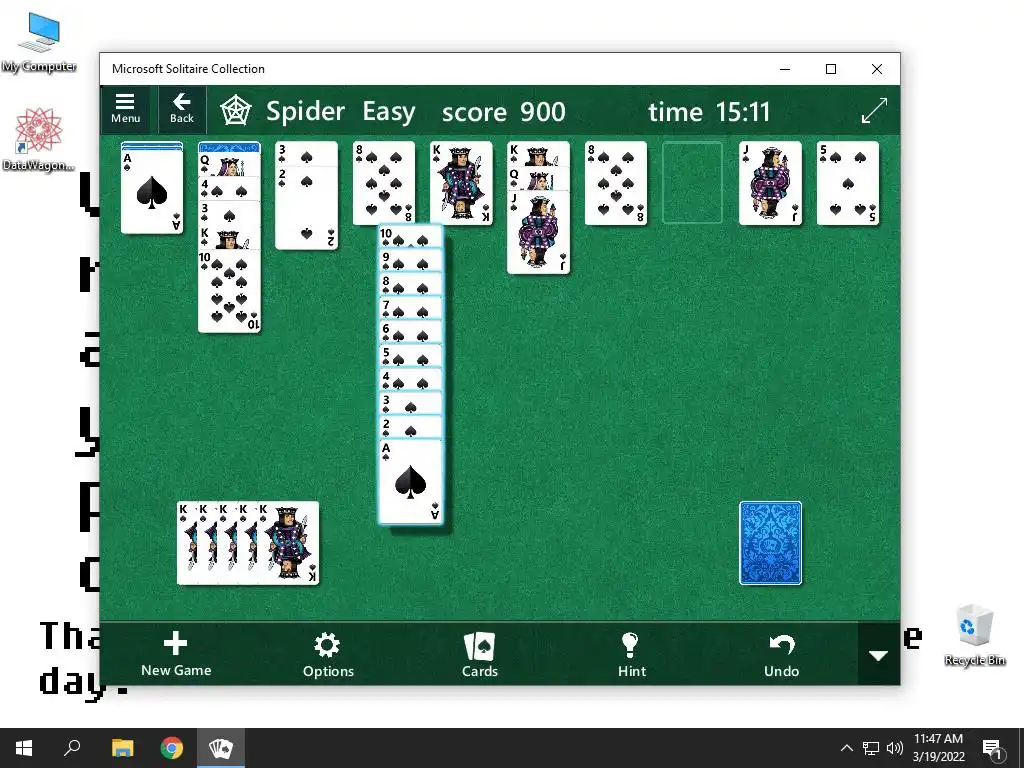Click Solitaire Collection taskbar icon

click(x=221, y=748)
